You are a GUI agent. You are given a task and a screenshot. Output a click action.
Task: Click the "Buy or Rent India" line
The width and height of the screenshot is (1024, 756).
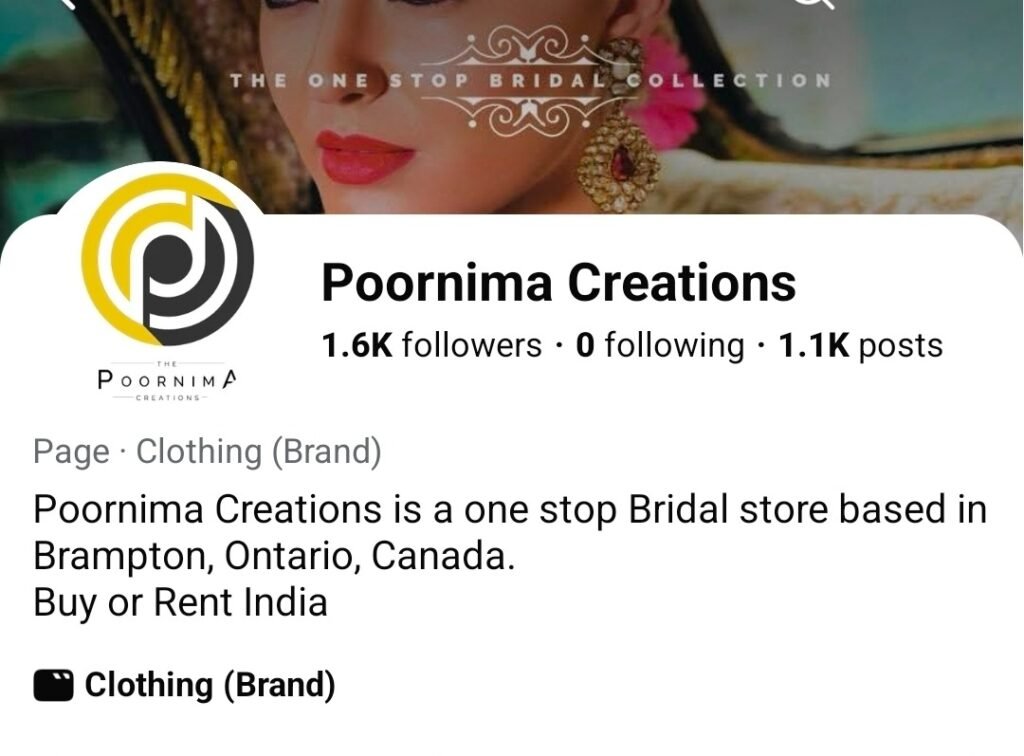click(x=180, y=603)
